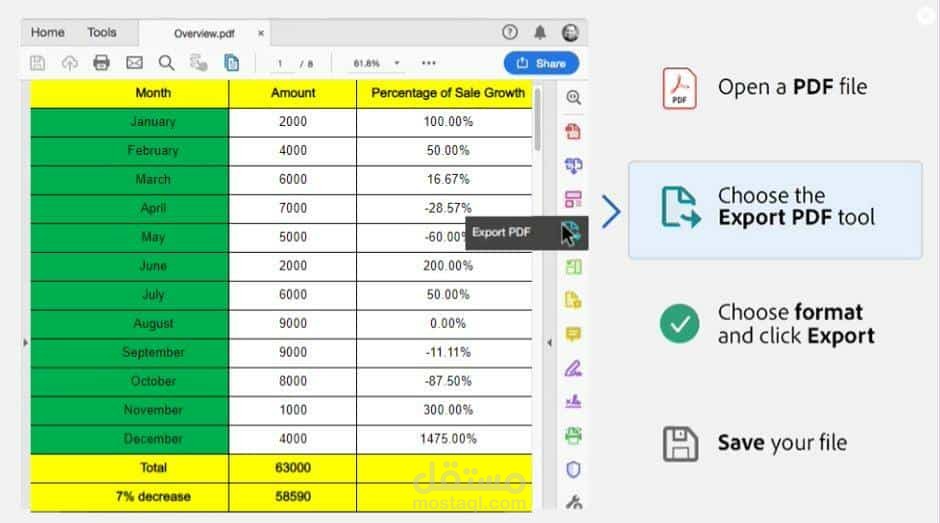
Task: Open the yellow Comment tool in sidebar
Action: (573, 334)
